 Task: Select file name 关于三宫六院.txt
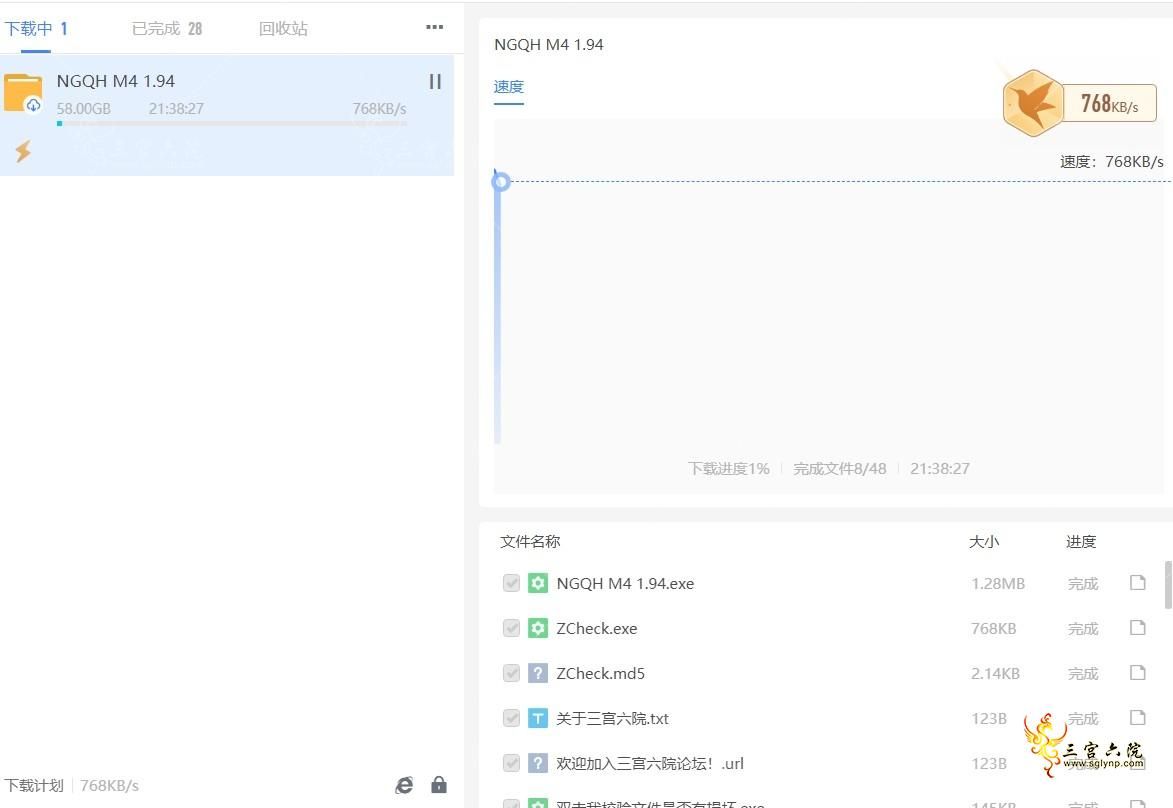(613, 718)
